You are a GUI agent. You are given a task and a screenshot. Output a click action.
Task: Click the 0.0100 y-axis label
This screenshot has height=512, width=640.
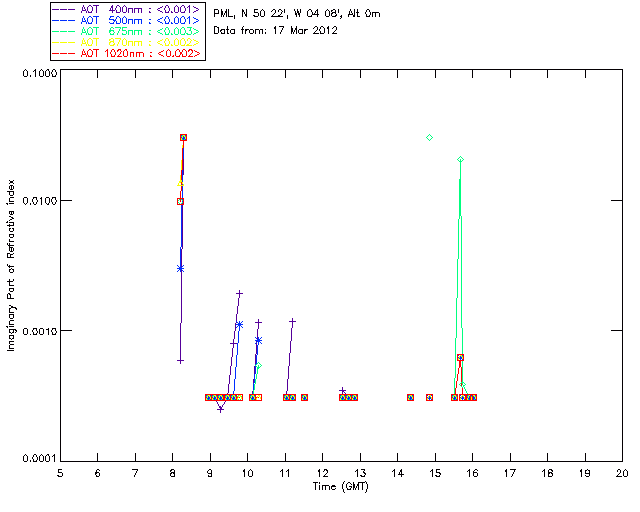pos(40,201)
